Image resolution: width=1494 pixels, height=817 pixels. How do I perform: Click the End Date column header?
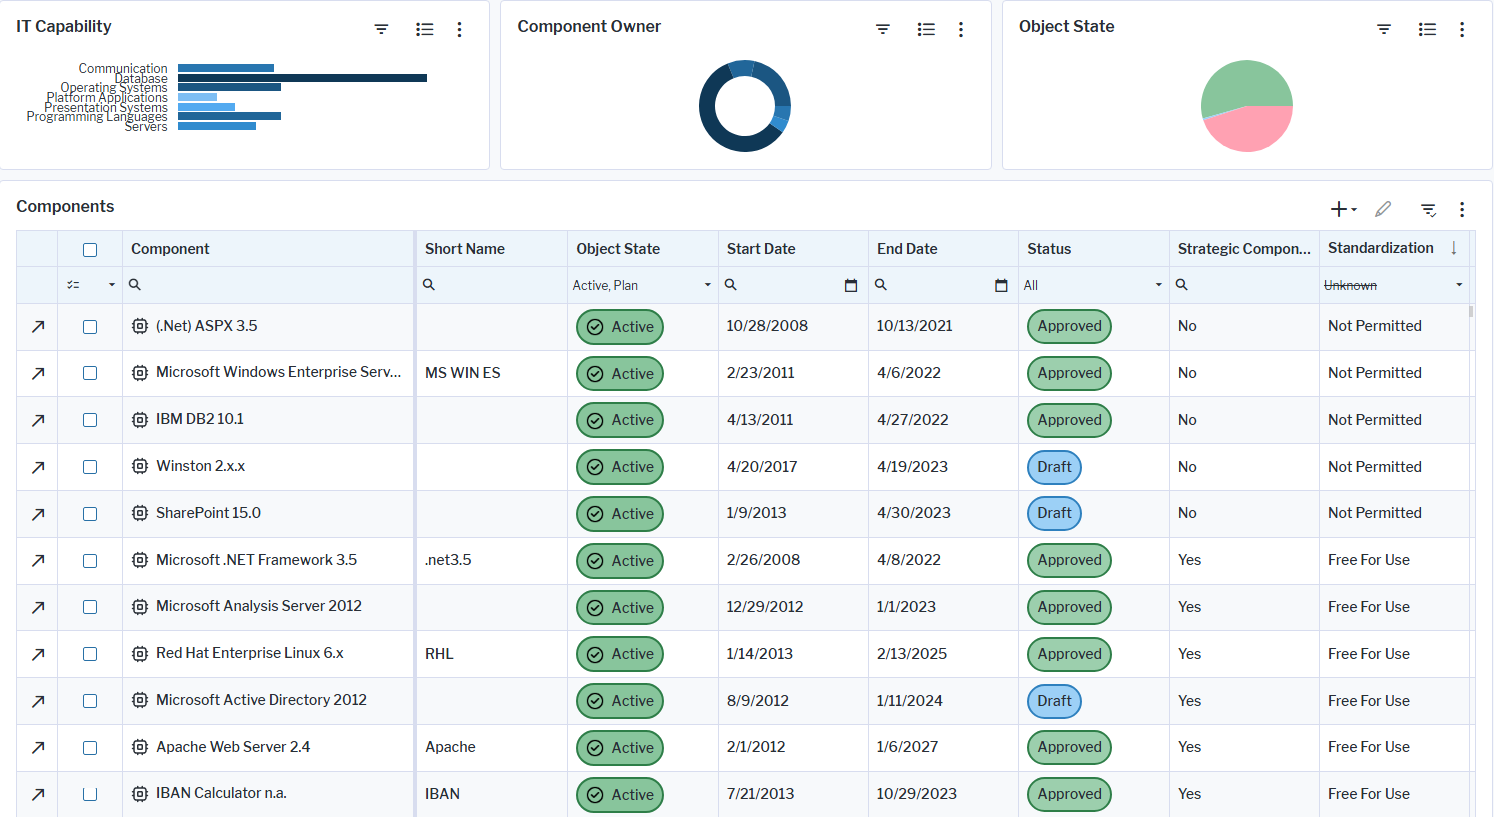[907, 249]
